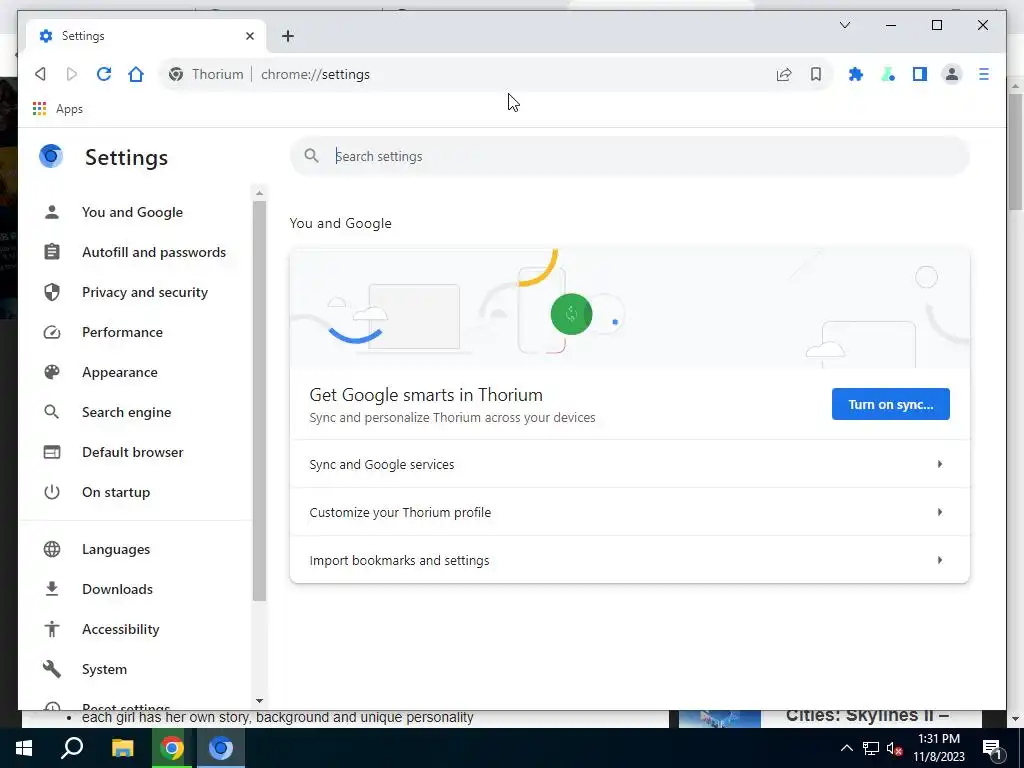Open Customize your Thorium profile
The width and height of the screenshot is (1024, 768).
[x=630, y=512]
